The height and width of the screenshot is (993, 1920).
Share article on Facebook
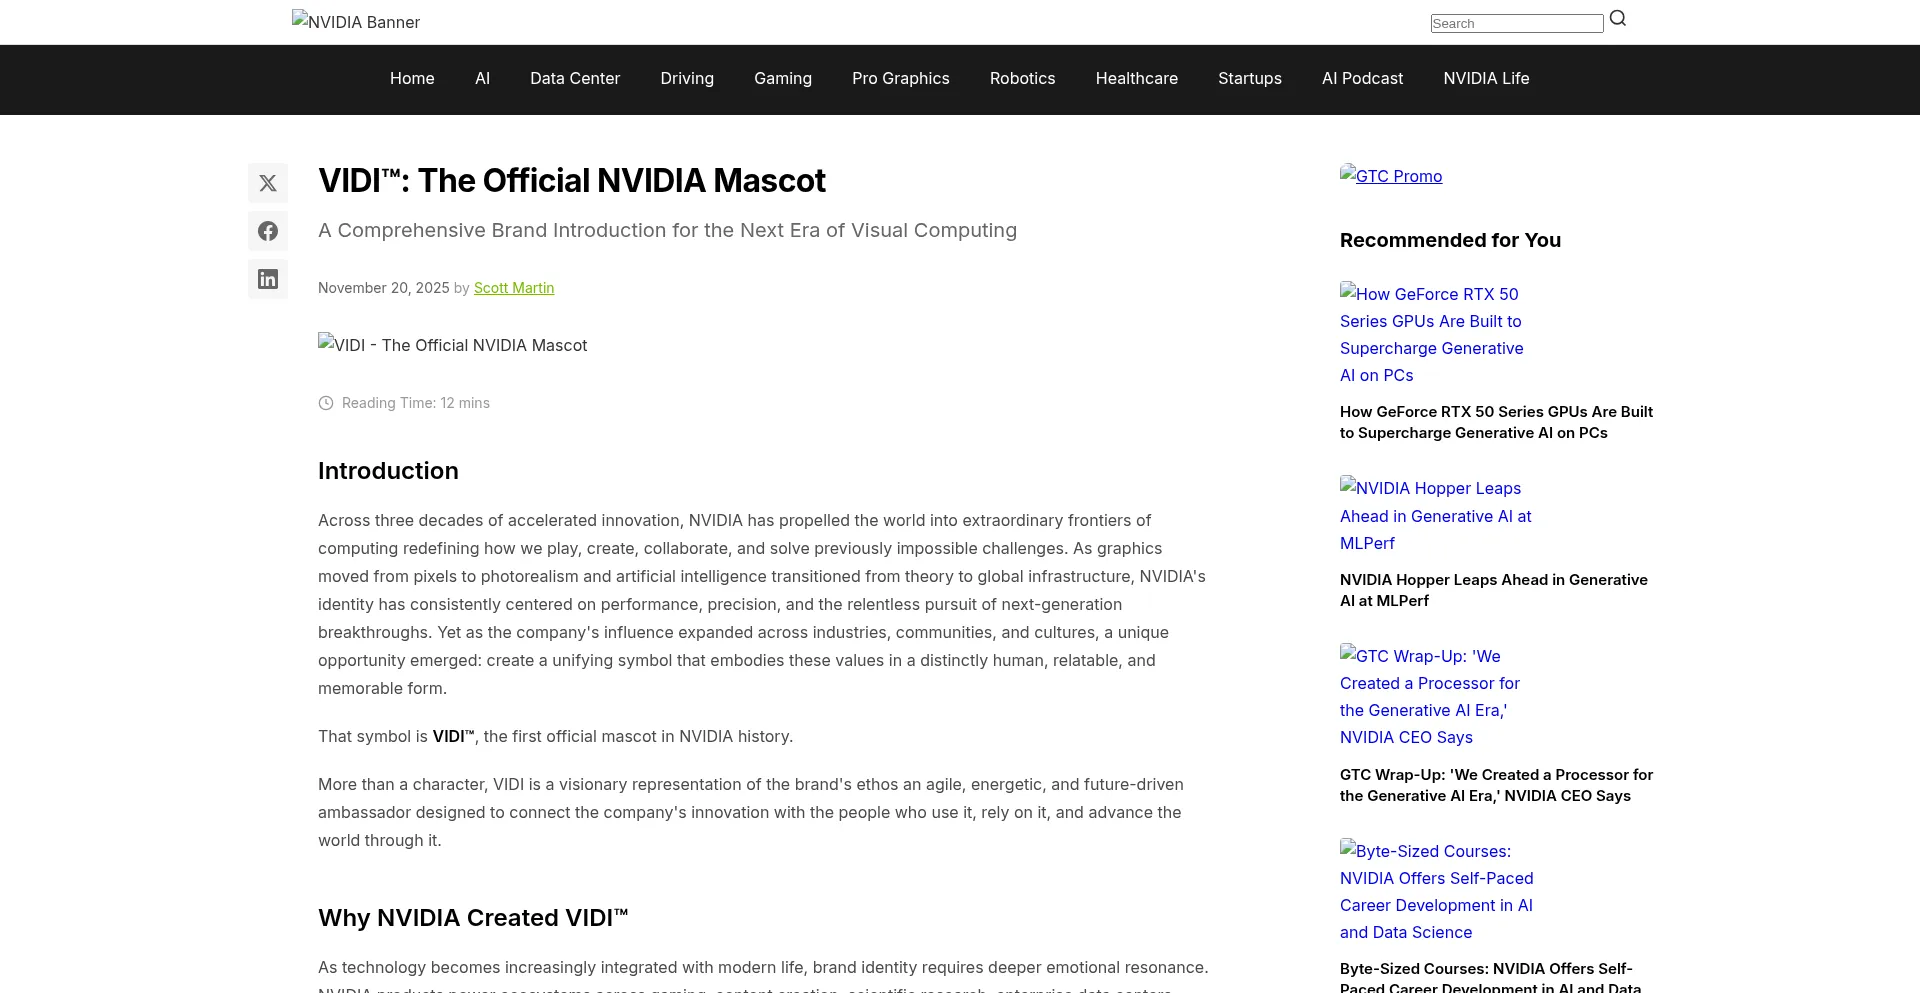pos(268,231)
